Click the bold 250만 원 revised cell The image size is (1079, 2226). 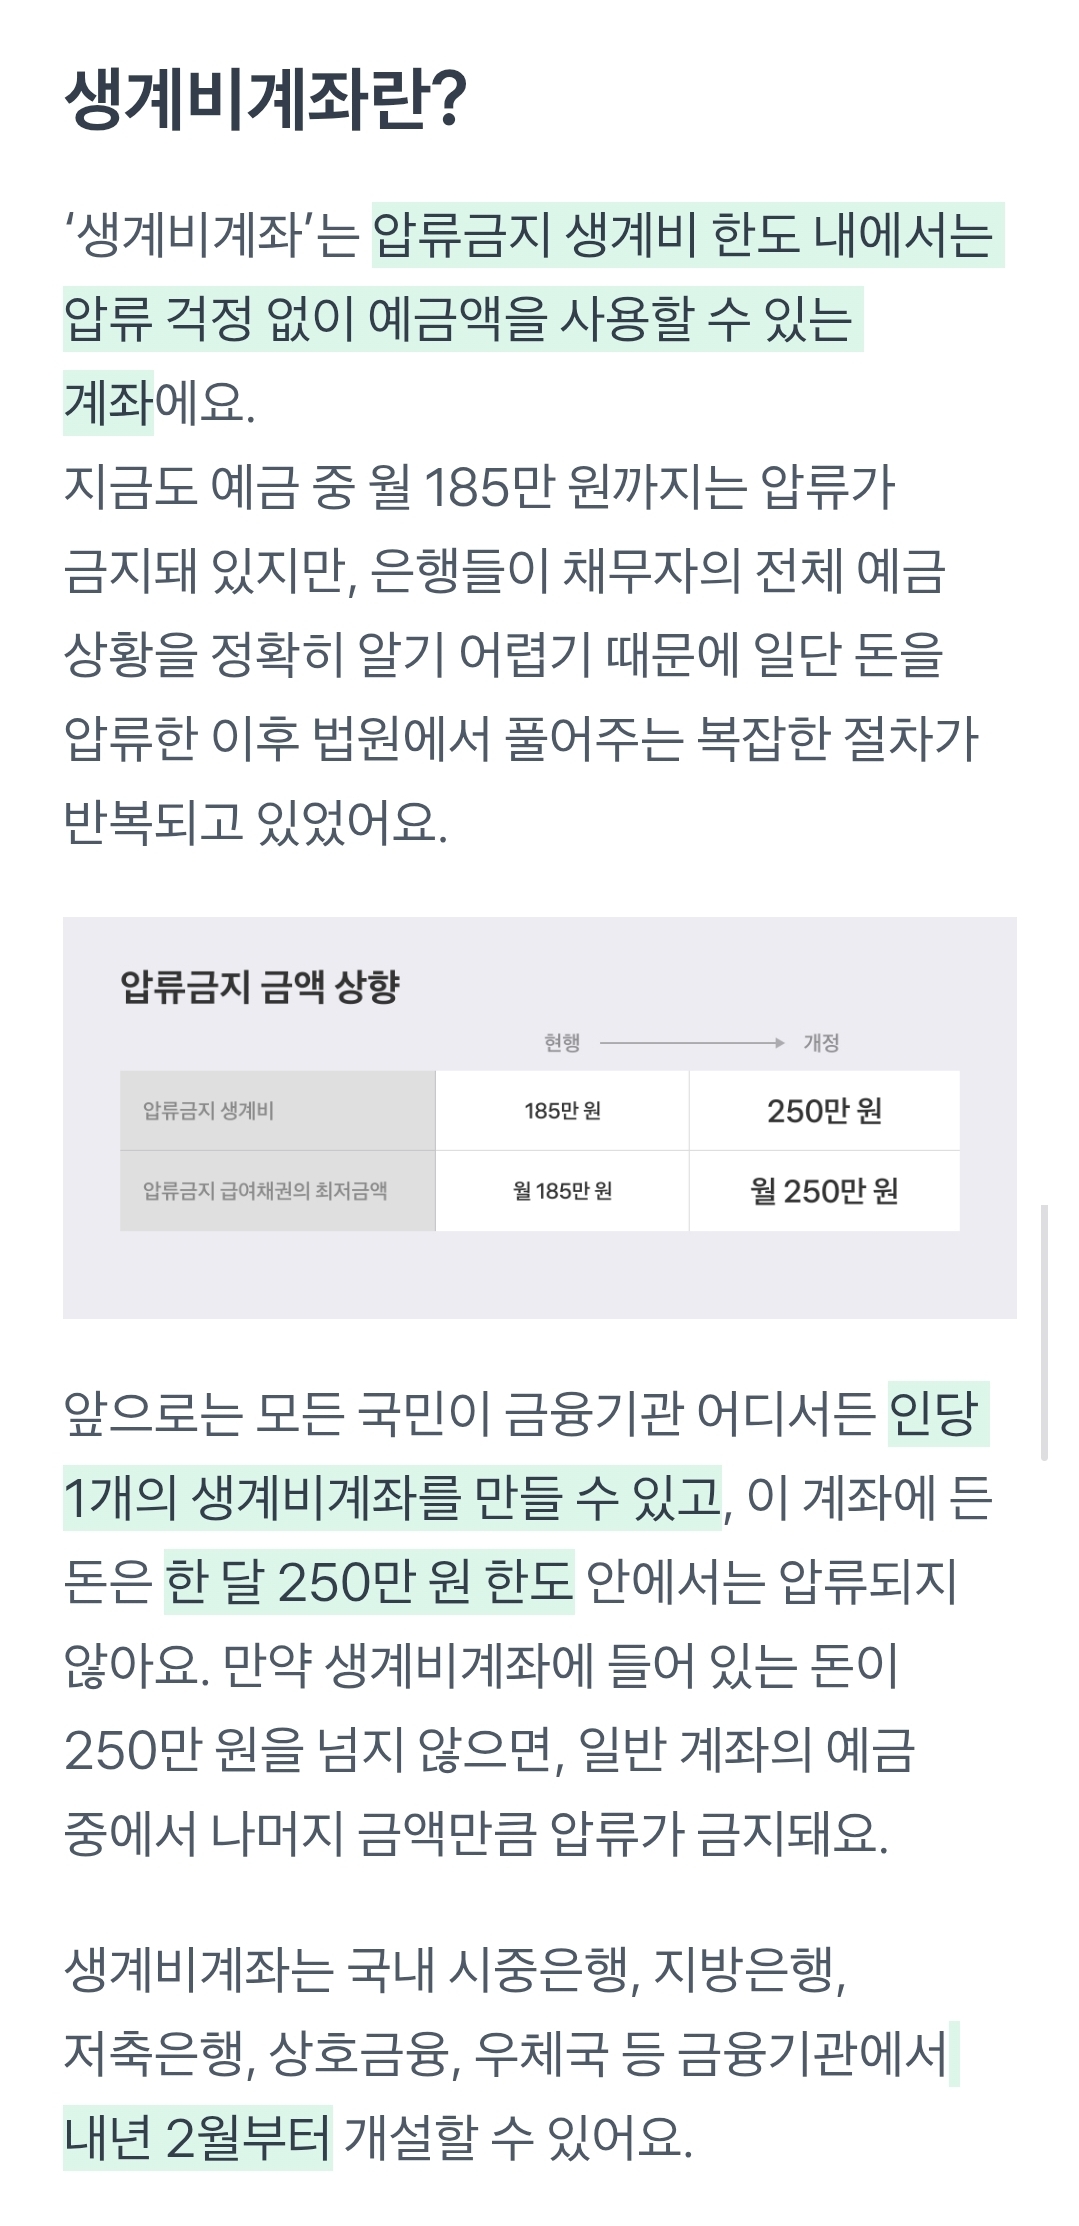(824, 1111)
